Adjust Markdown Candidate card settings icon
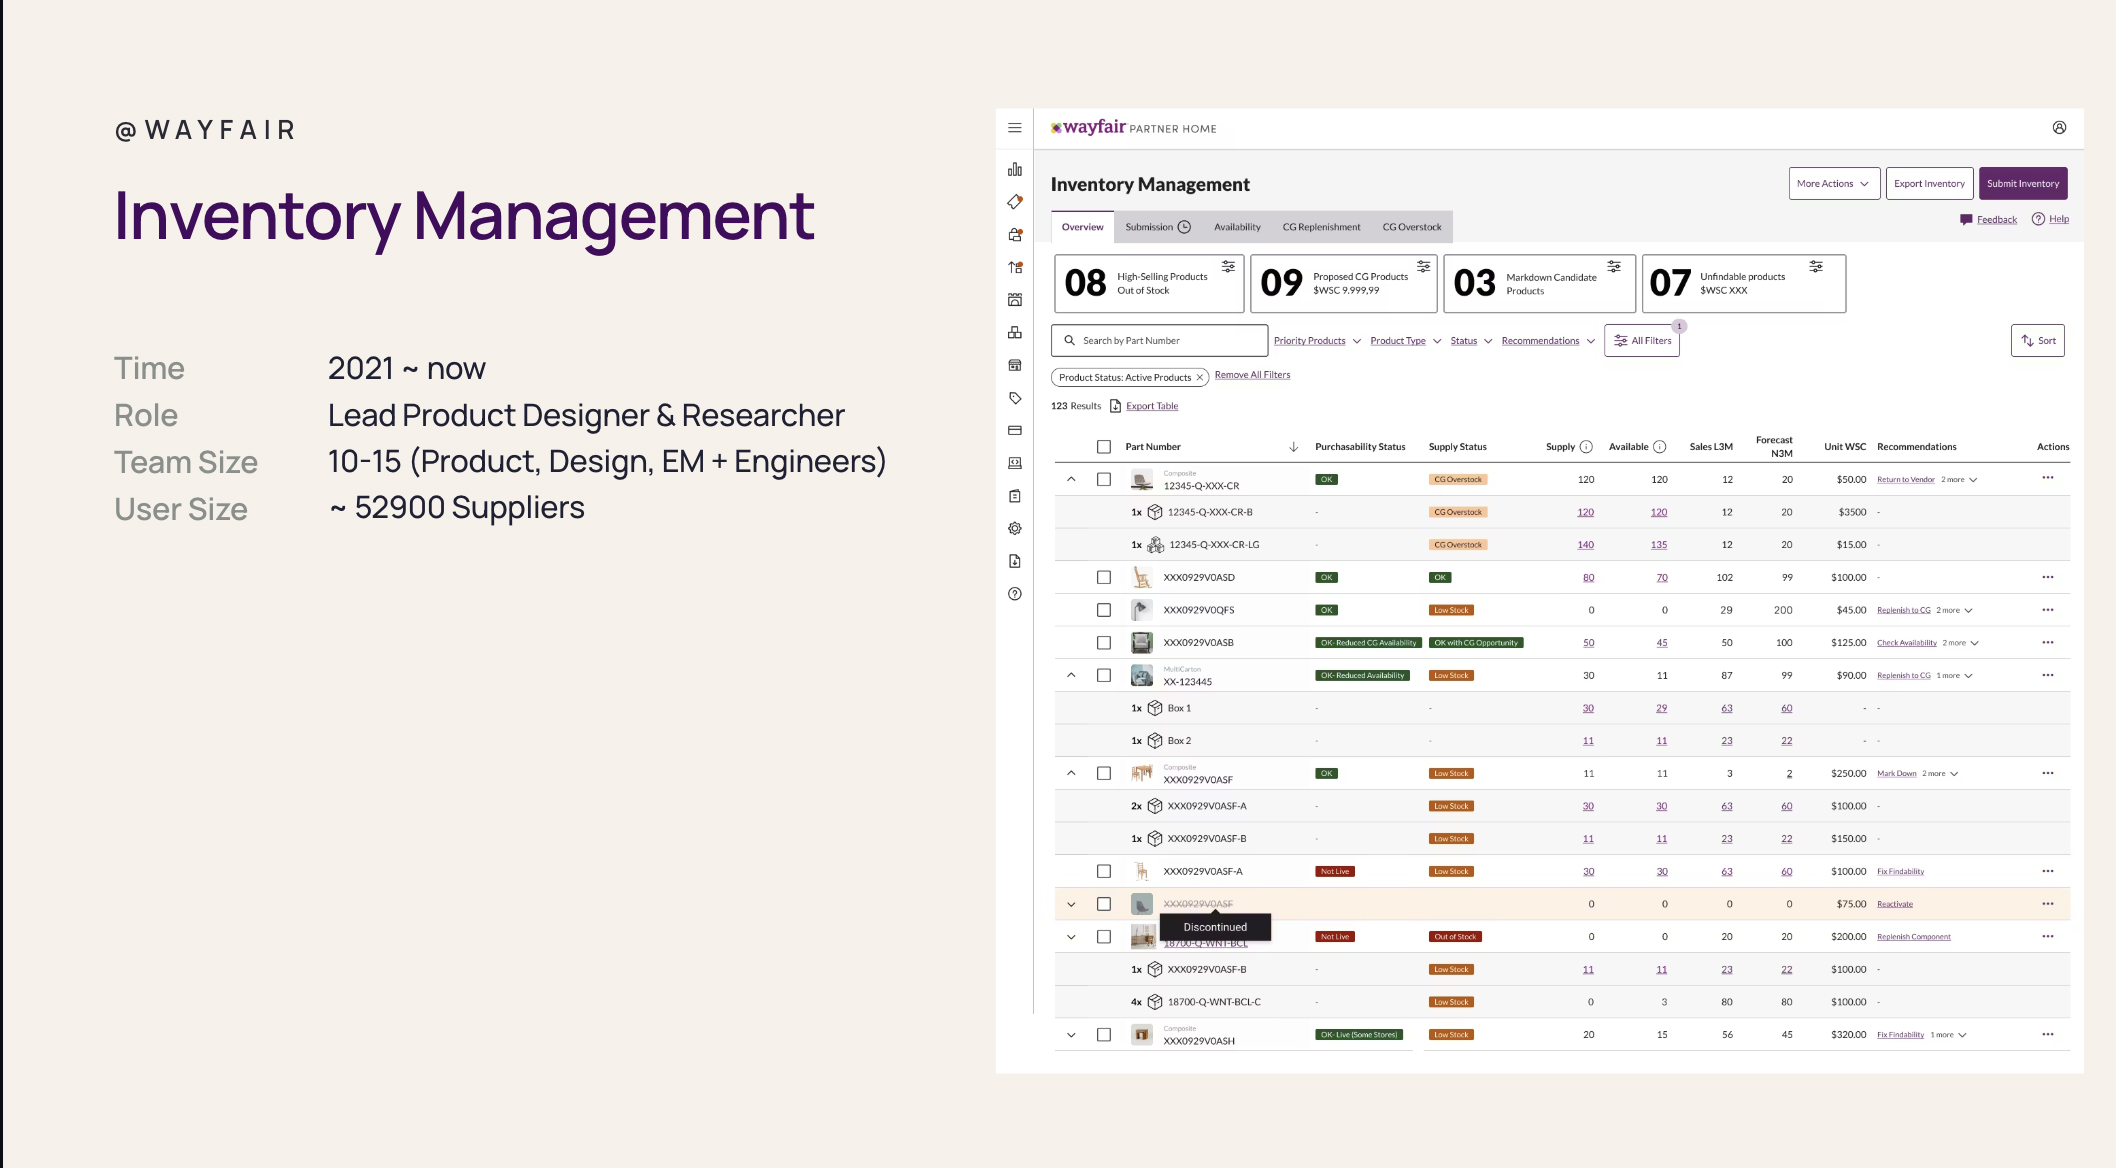The image size is (2116, 1168). click(1614, 267)
